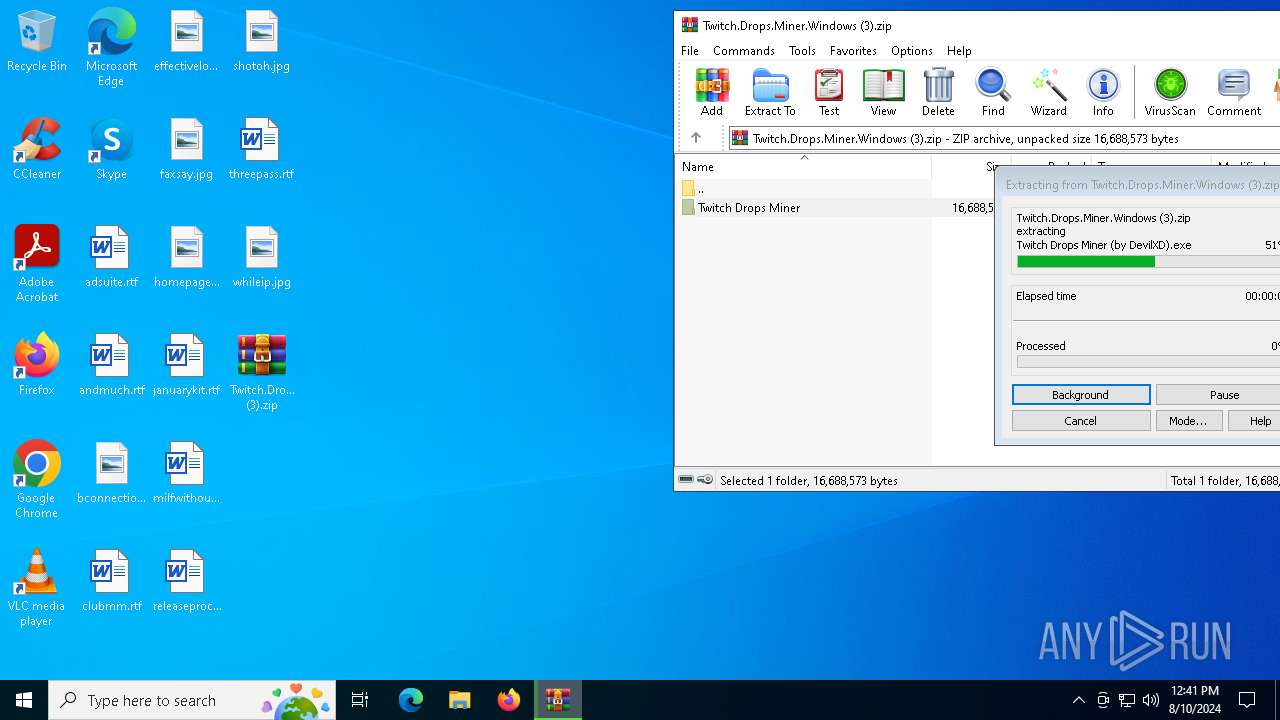Click the Add toolbar icon in WinRAR
Screen dimensions: 1280x720
pyautogui.click(x=711, y=92)
